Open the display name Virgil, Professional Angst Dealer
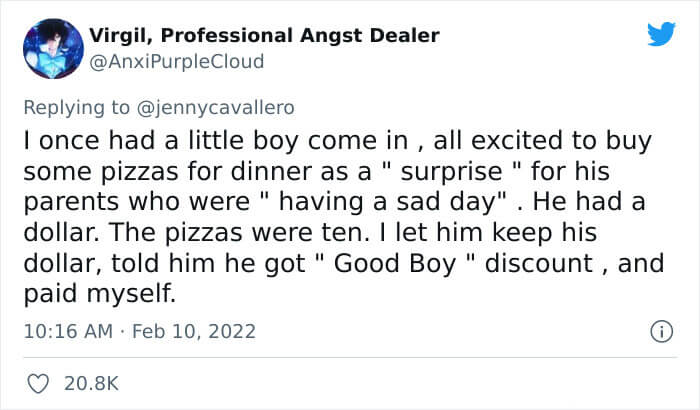 [x=264, y=36]
